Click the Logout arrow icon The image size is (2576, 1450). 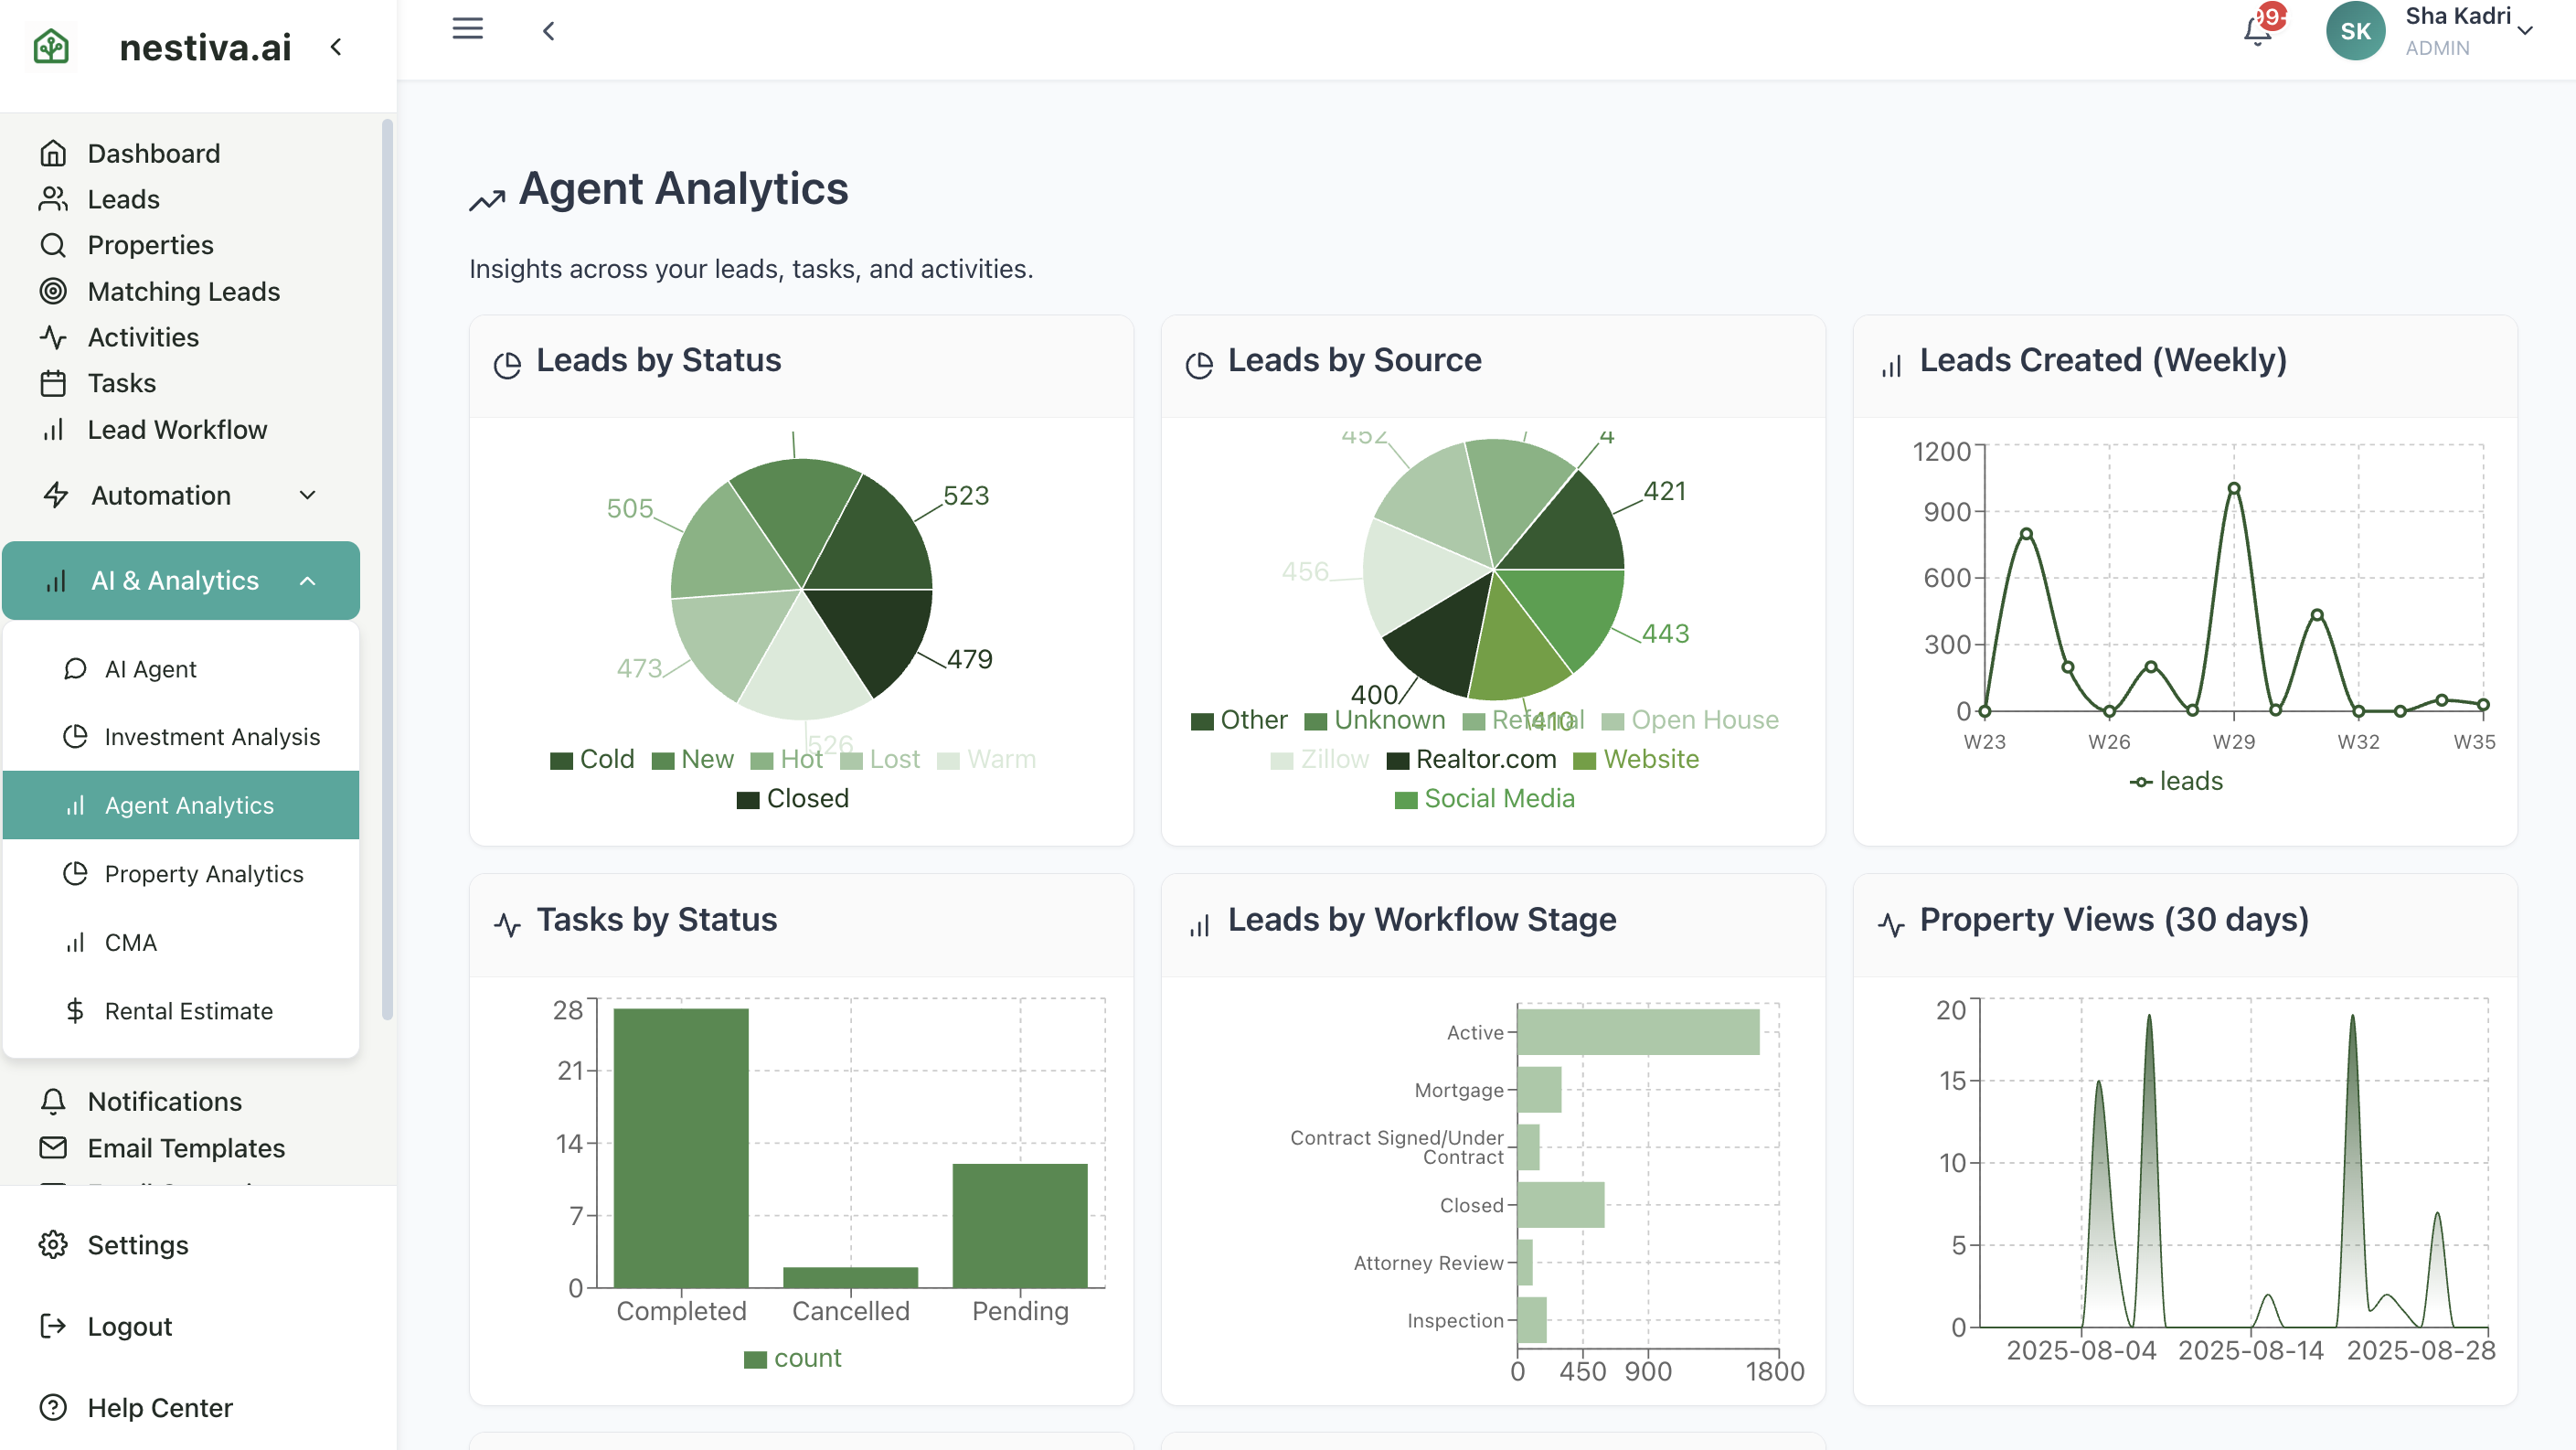(x=53, y=1326)
